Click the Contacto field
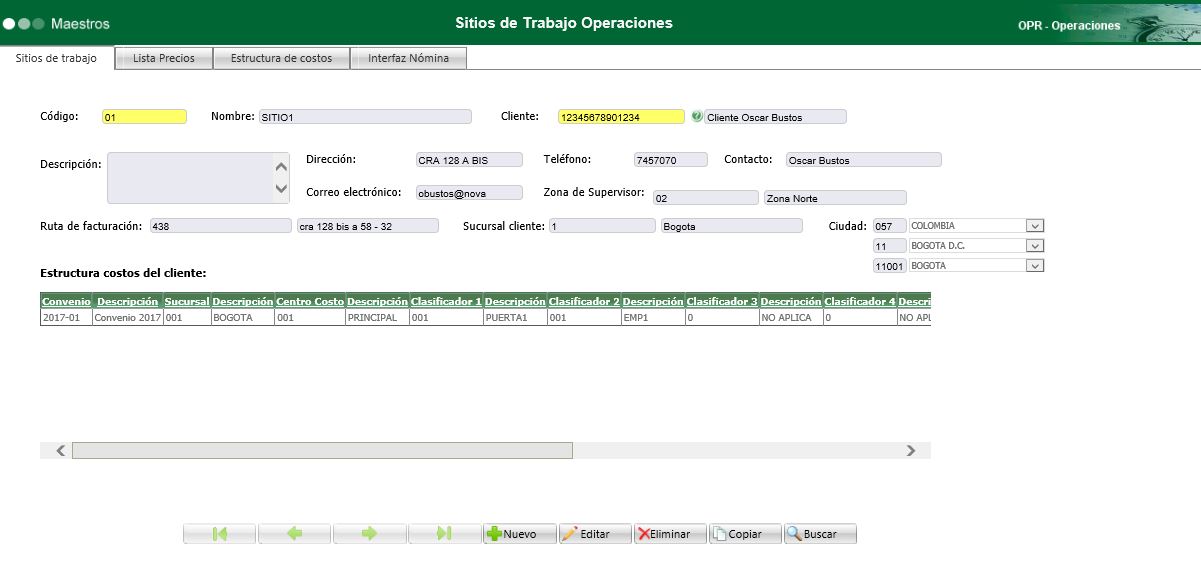 [x=863, y=160]
